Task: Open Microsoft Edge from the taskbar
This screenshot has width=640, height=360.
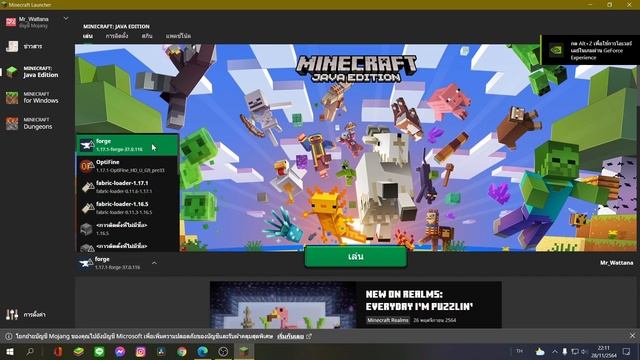Action: pyautogui.click(x=202, y=351)
